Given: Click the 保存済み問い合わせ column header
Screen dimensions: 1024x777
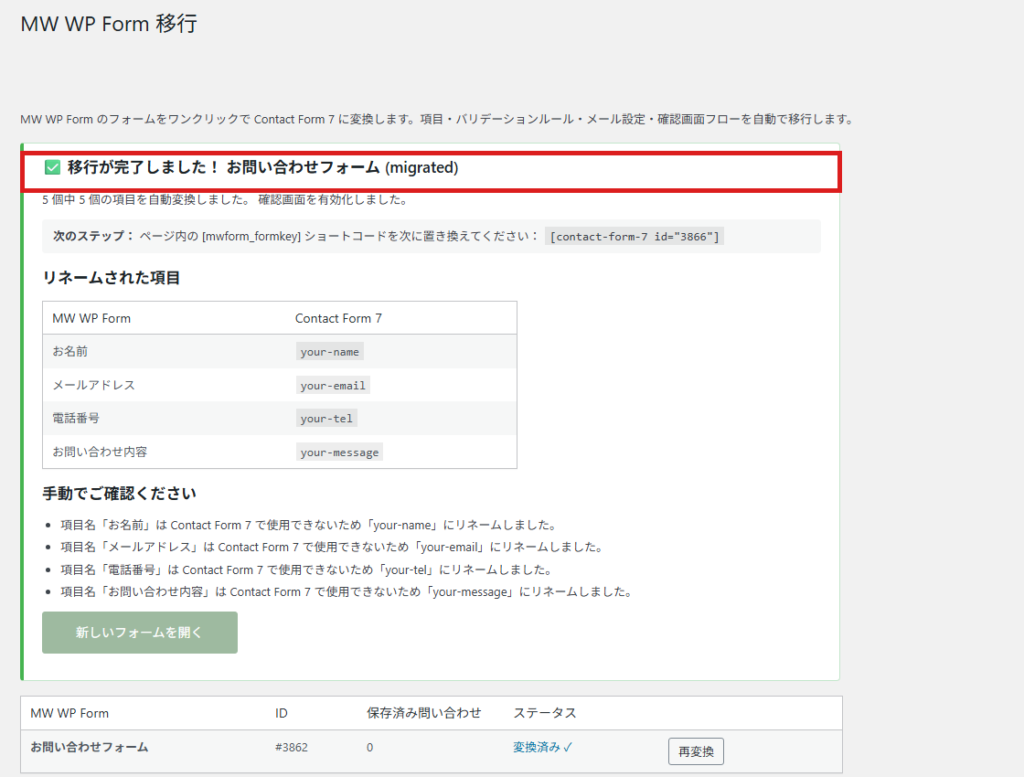Looking at the screenshot, I should coord(424,713).
